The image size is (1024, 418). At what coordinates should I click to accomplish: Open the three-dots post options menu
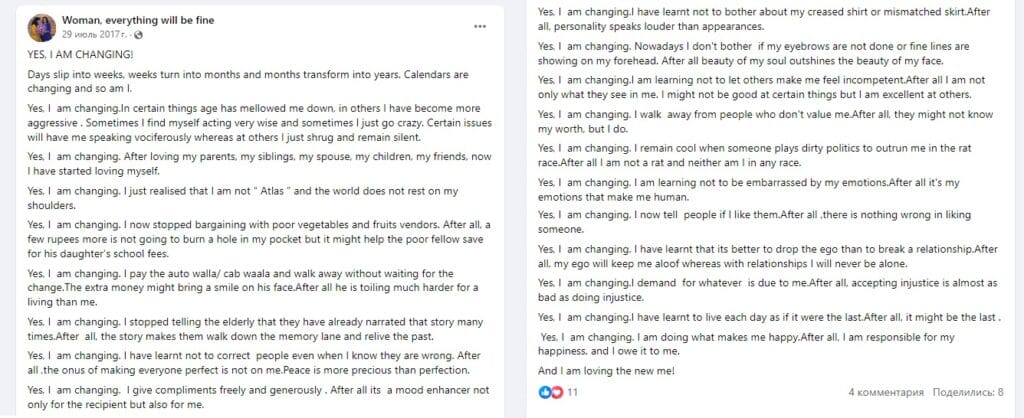480,27
